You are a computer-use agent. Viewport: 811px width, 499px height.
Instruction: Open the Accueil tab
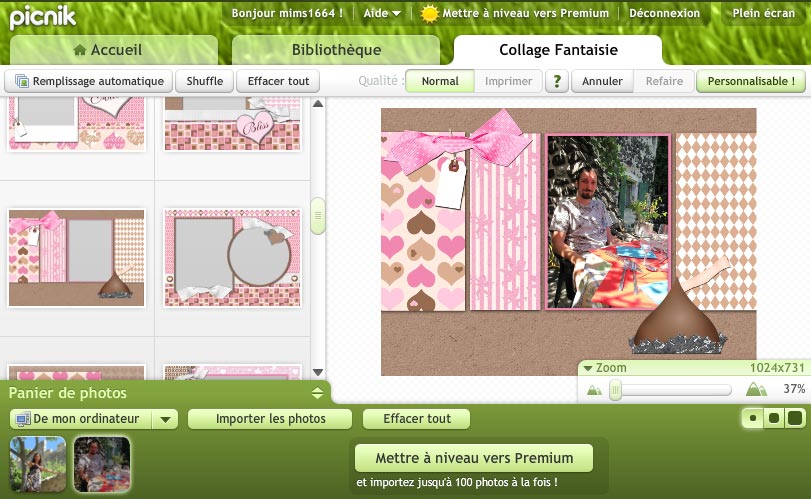[114, 50]
